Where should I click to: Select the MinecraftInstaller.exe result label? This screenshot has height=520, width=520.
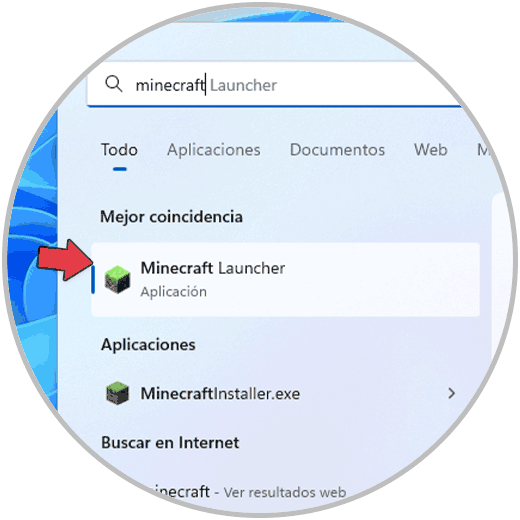coord(220,394)
